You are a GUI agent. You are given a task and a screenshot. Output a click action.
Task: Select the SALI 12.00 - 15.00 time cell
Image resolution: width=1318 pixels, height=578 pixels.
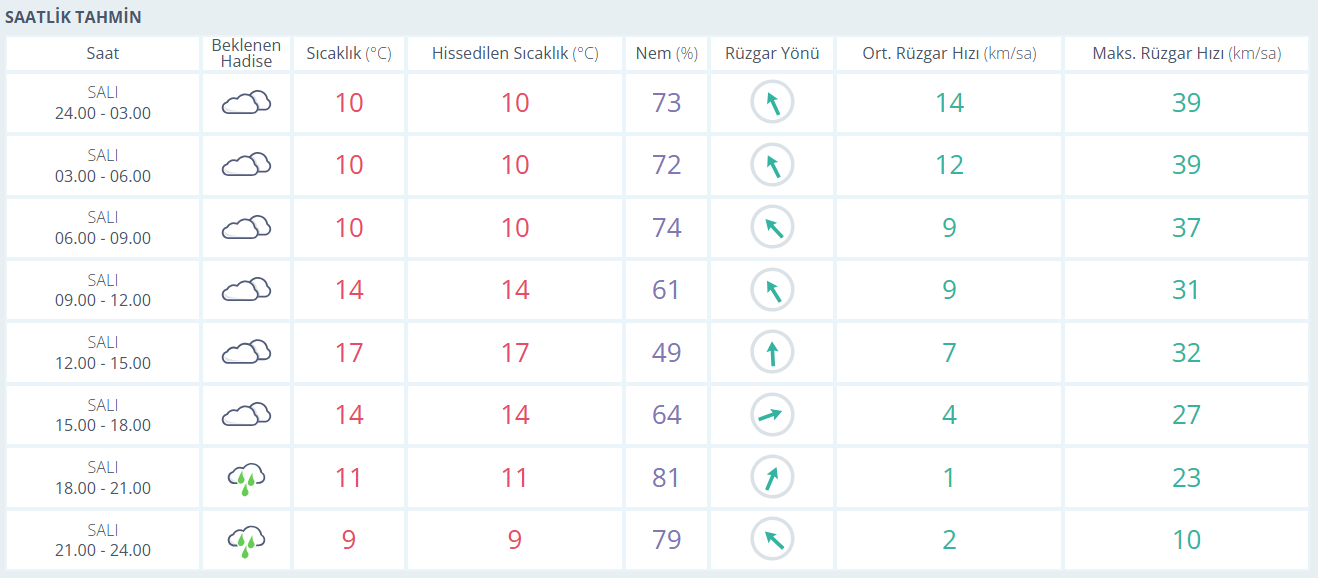pos(103,353)
